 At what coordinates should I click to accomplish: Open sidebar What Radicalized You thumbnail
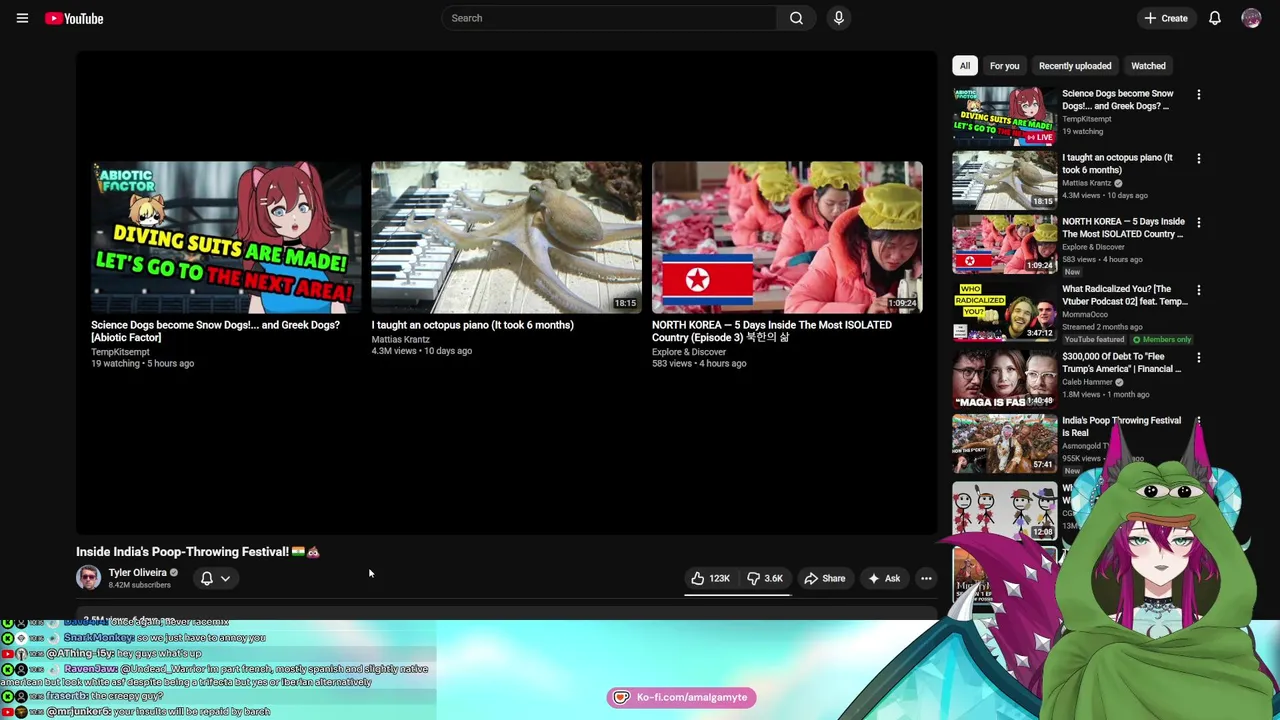coord(1004,312)
